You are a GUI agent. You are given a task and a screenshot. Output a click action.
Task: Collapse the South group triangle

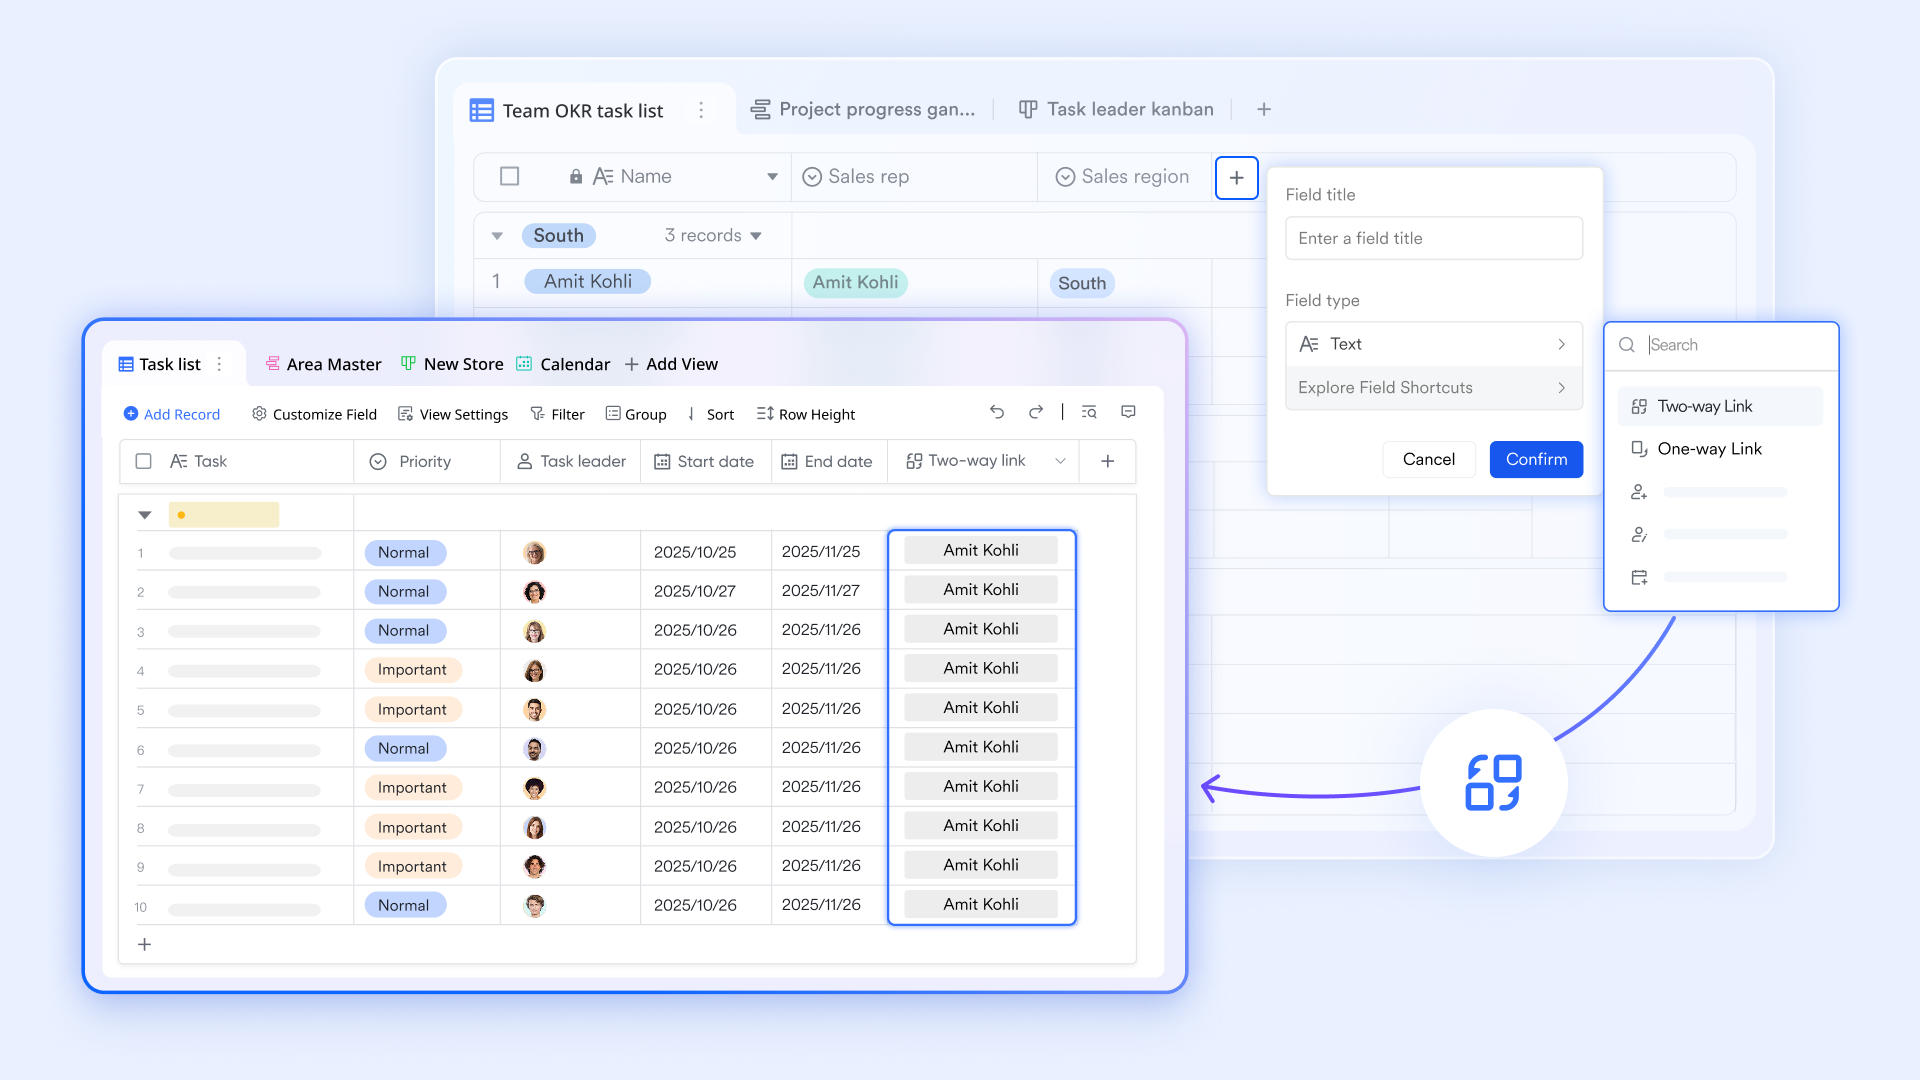[x=497, y=236]
